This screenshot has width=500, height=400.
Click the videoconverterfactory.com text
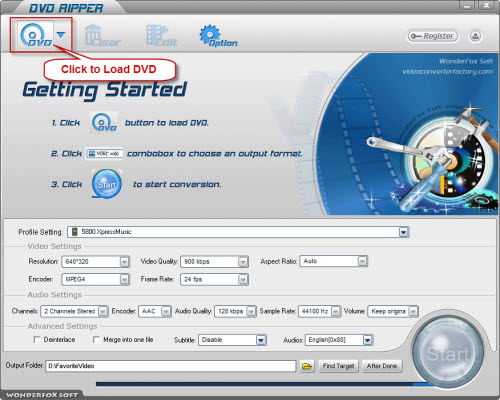click(447, 72)
